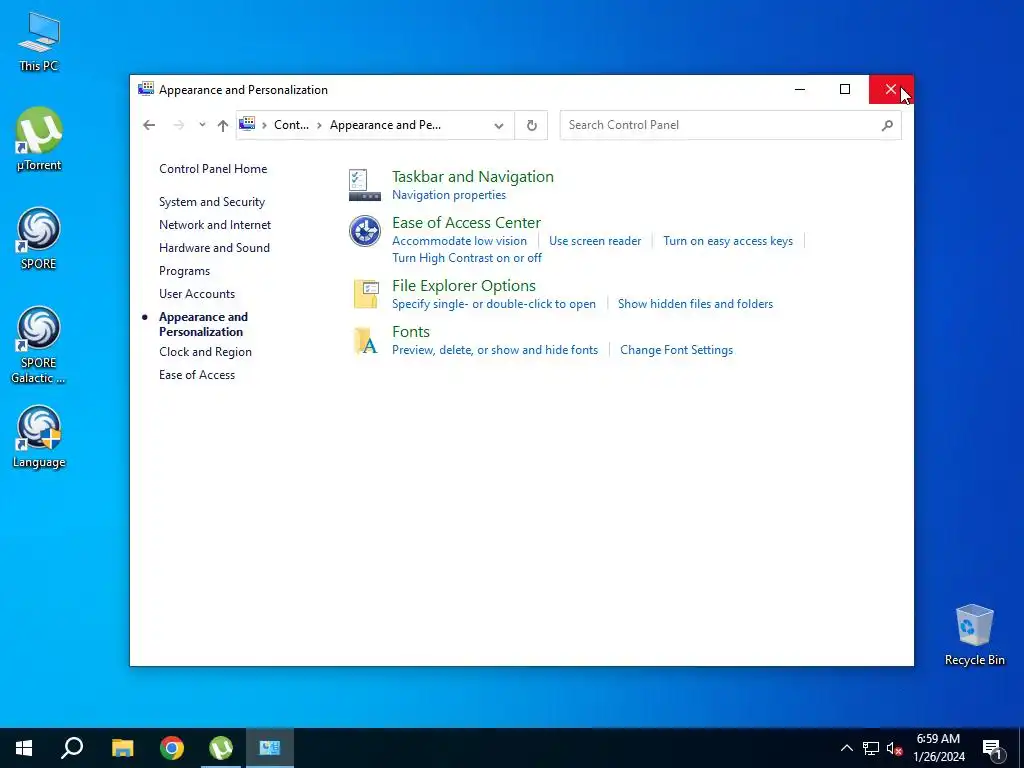Select the SPORE desktop shortcut
Viewport: 1024px width, 768px height.
click(x=39, y=238)
